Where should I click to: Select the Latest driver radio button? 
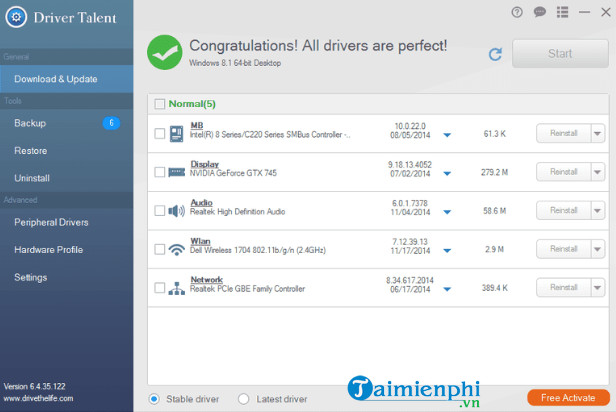pos(244,399)
